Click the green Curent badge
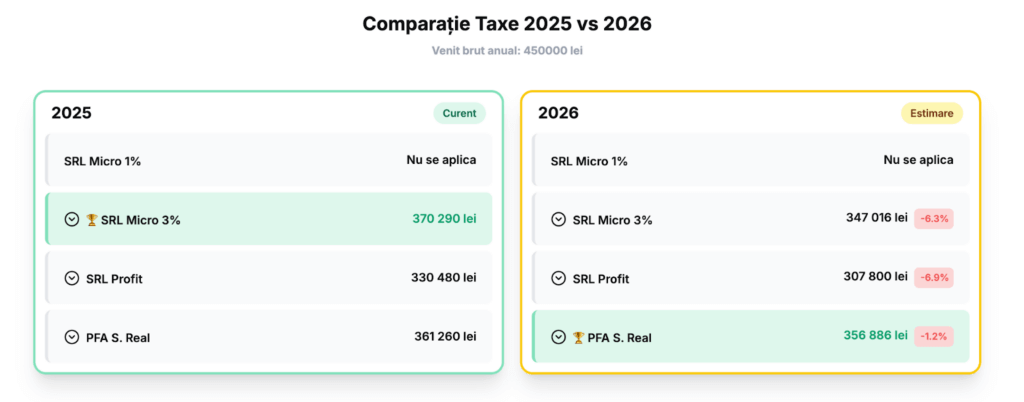 [x=459, y=113]
